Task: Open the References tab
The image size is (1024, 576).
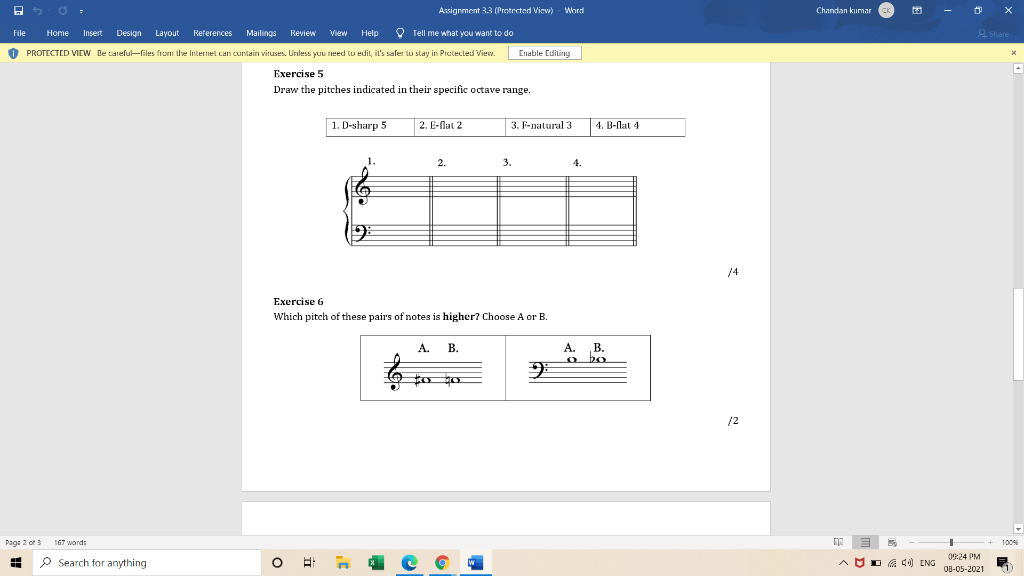Action: tap(212, 33)
